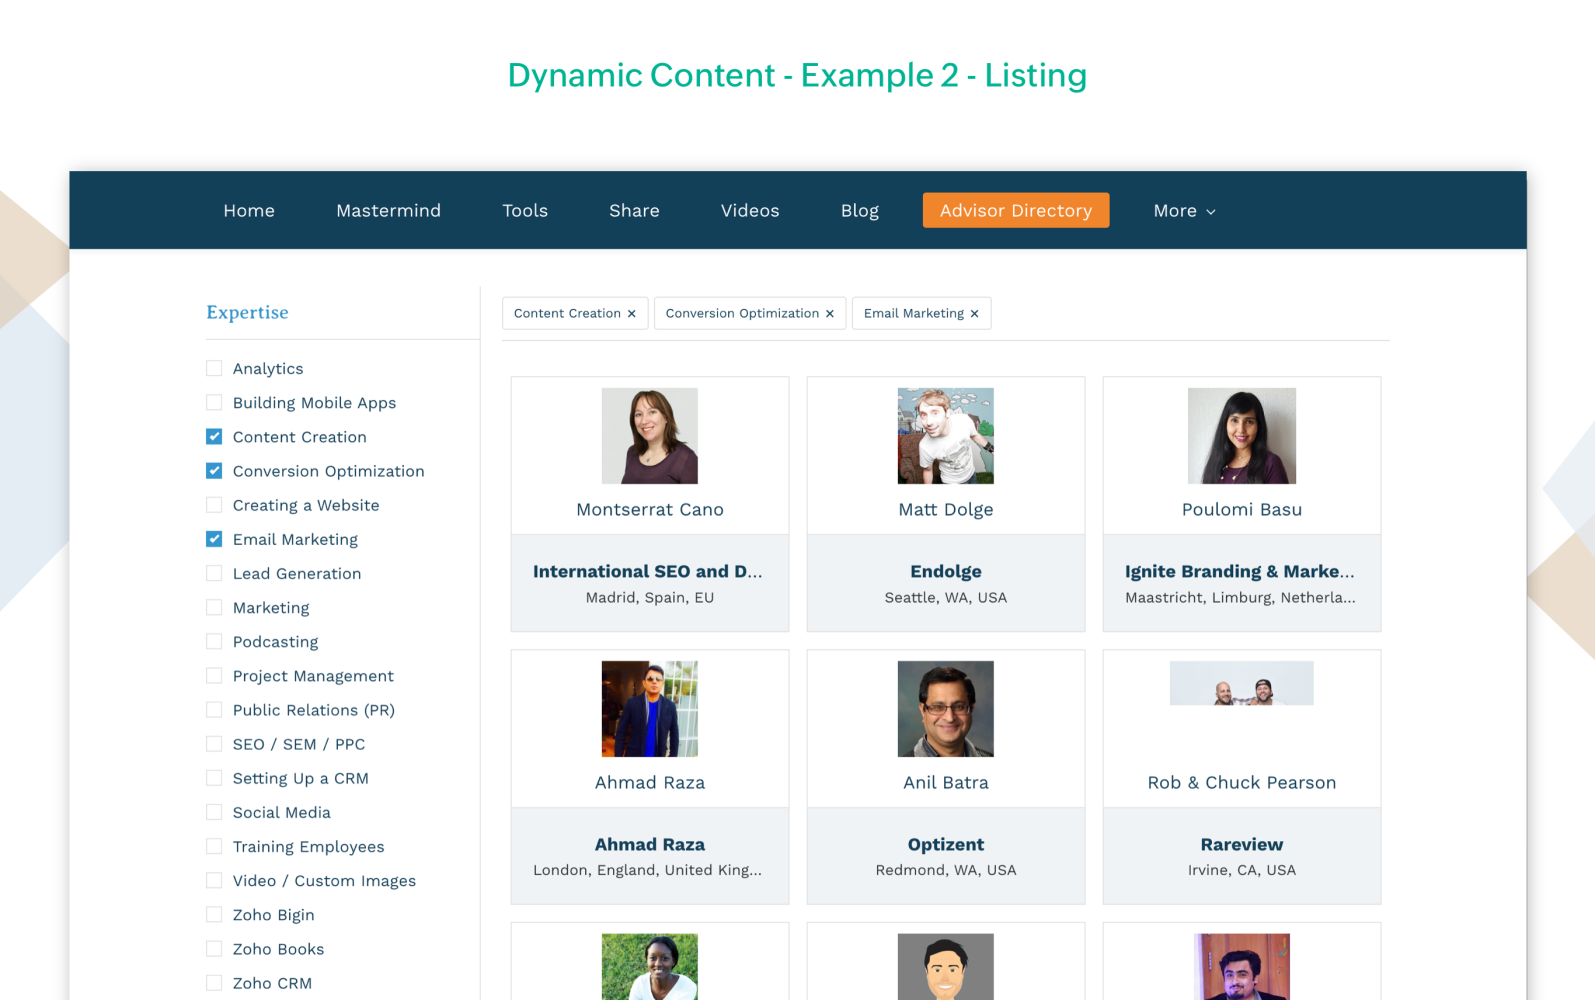The height and width of the screenshot is (1000, 1595).
Task: Open the Tools menu item
Action: pos(525,211)
